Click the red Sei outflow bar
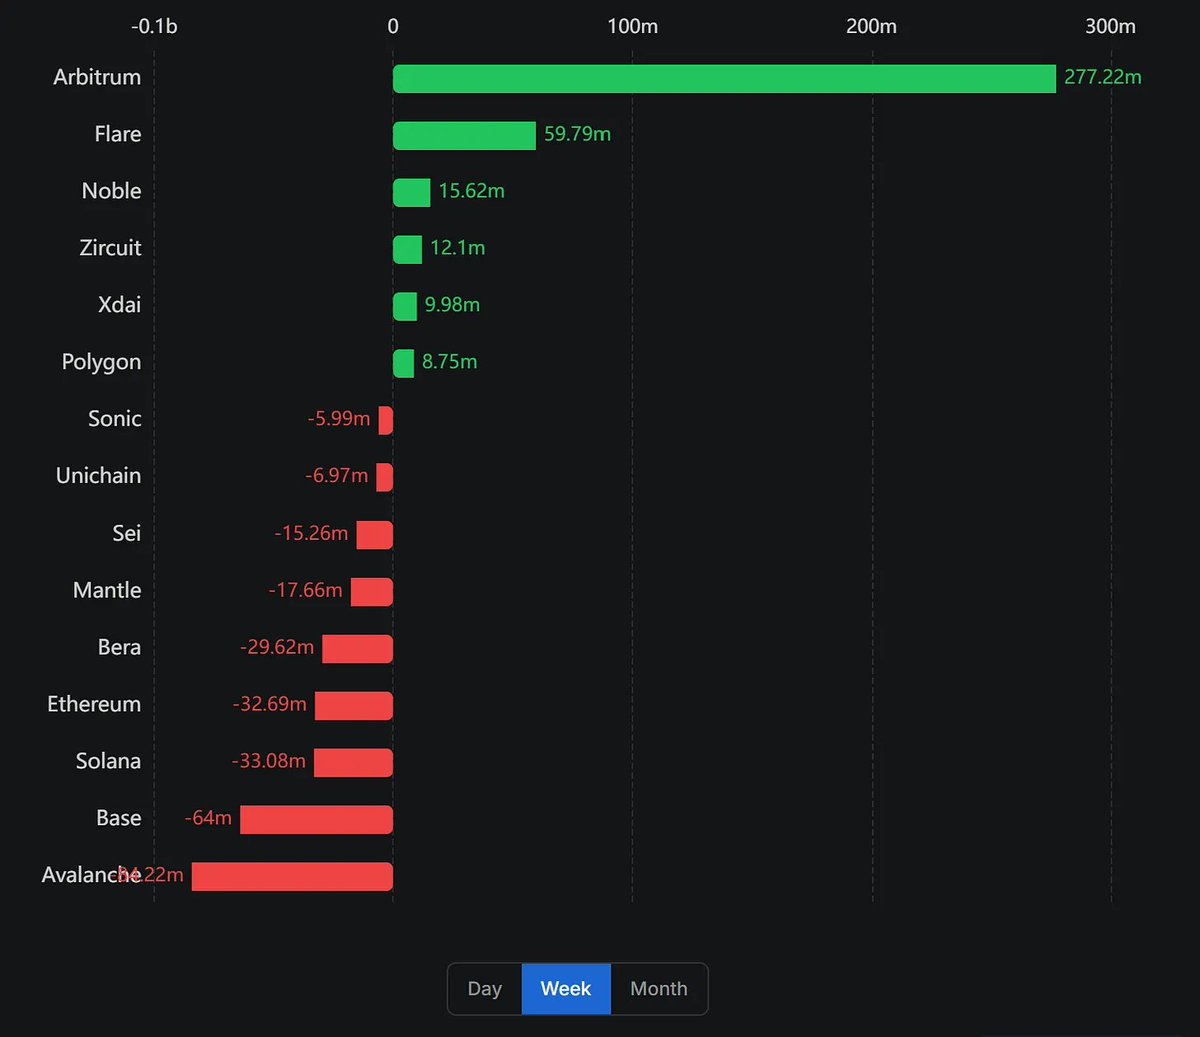This screenshot has width=1200, height=1037. [x=375, y=535]
